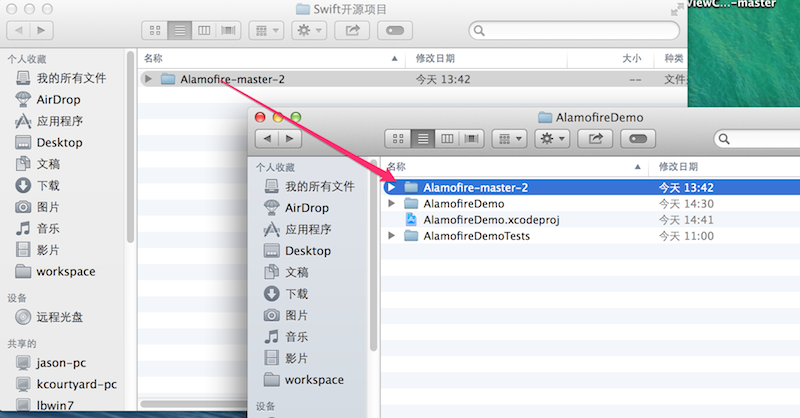Open 音乐 in Swift开源项目 sidebar
This screenshot has width=800, height=418.
[38, 228]
